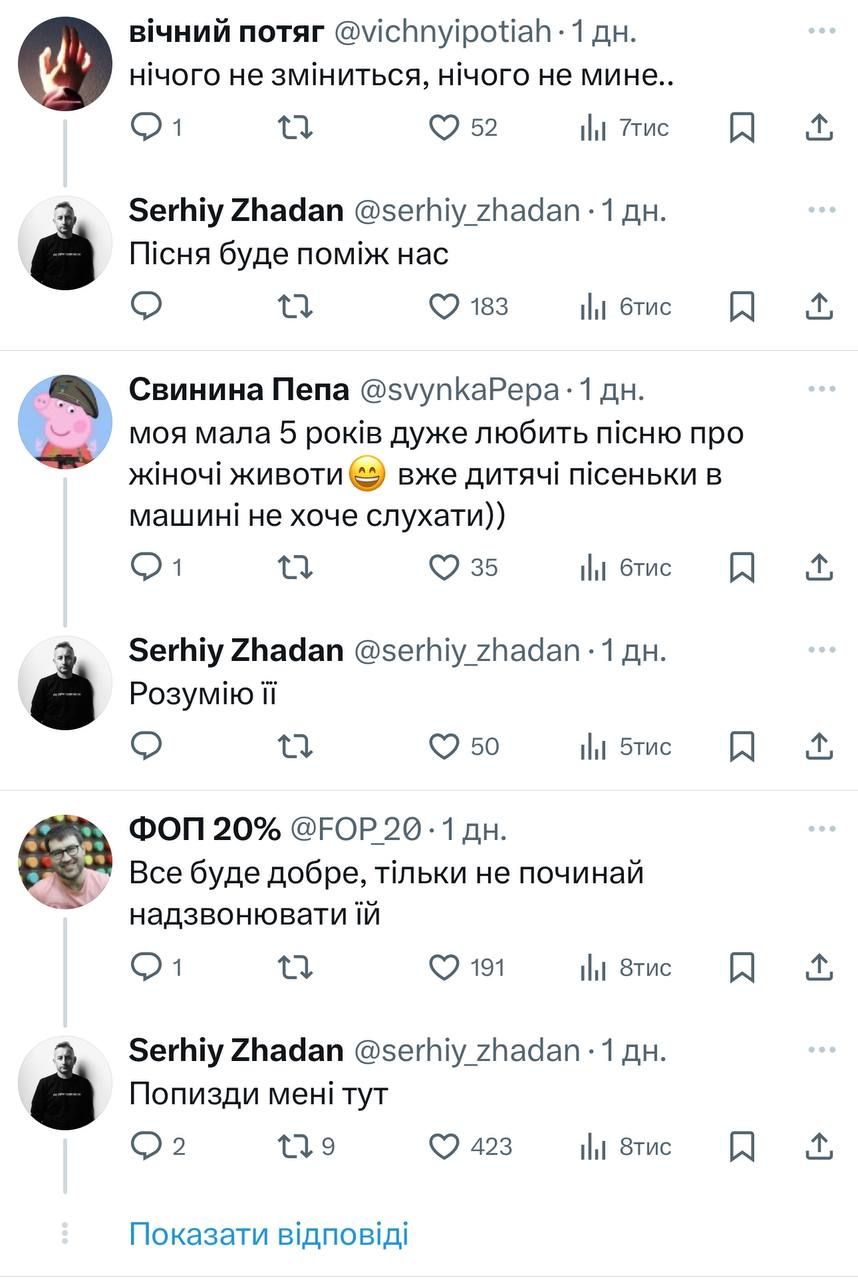Share the 'Розумію її' reply
This screenshot has width=858, height=1280.
(819, 747)
